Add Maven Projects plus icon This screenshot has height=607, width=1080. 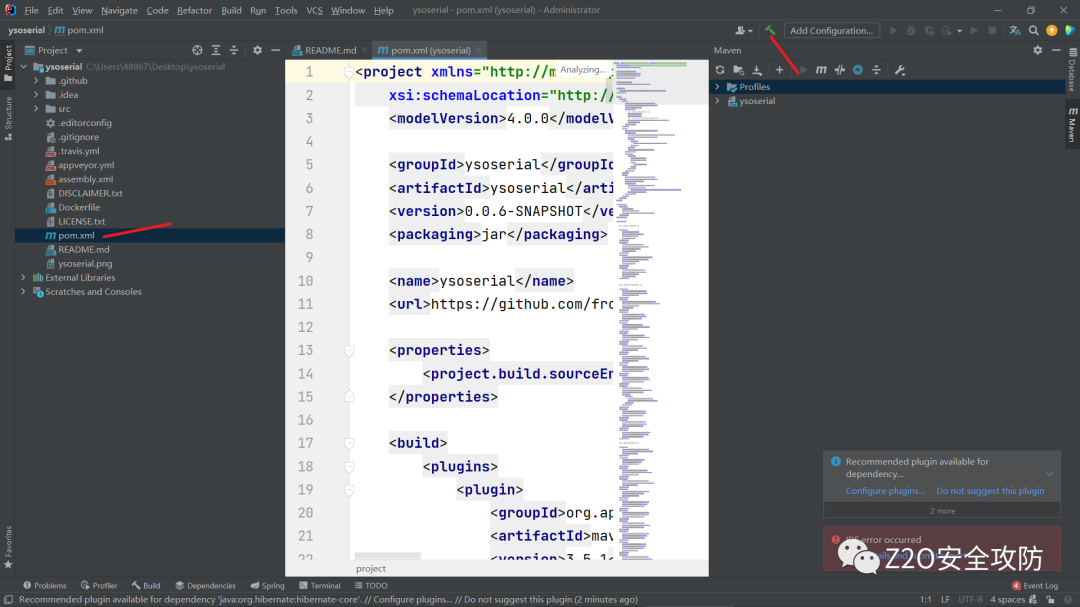(780, 70)
